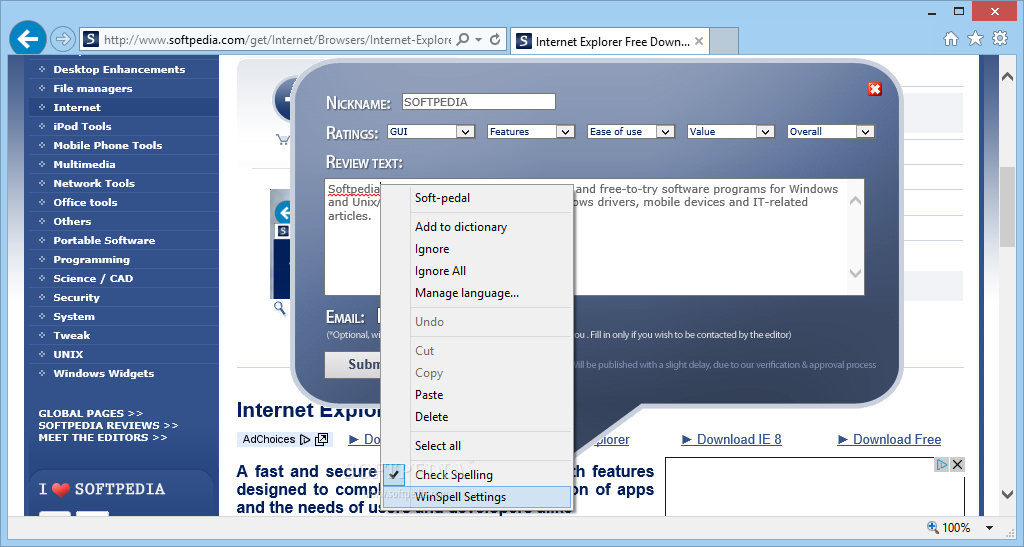Open the zoom level dropdown arrow
The height and width of the screenshot is (547, 1024).
click(989, 527)
